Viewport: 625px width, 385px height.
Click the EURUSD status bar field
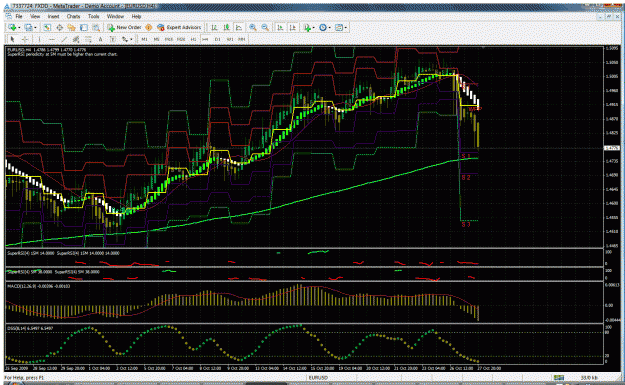[x=318, y=377]
